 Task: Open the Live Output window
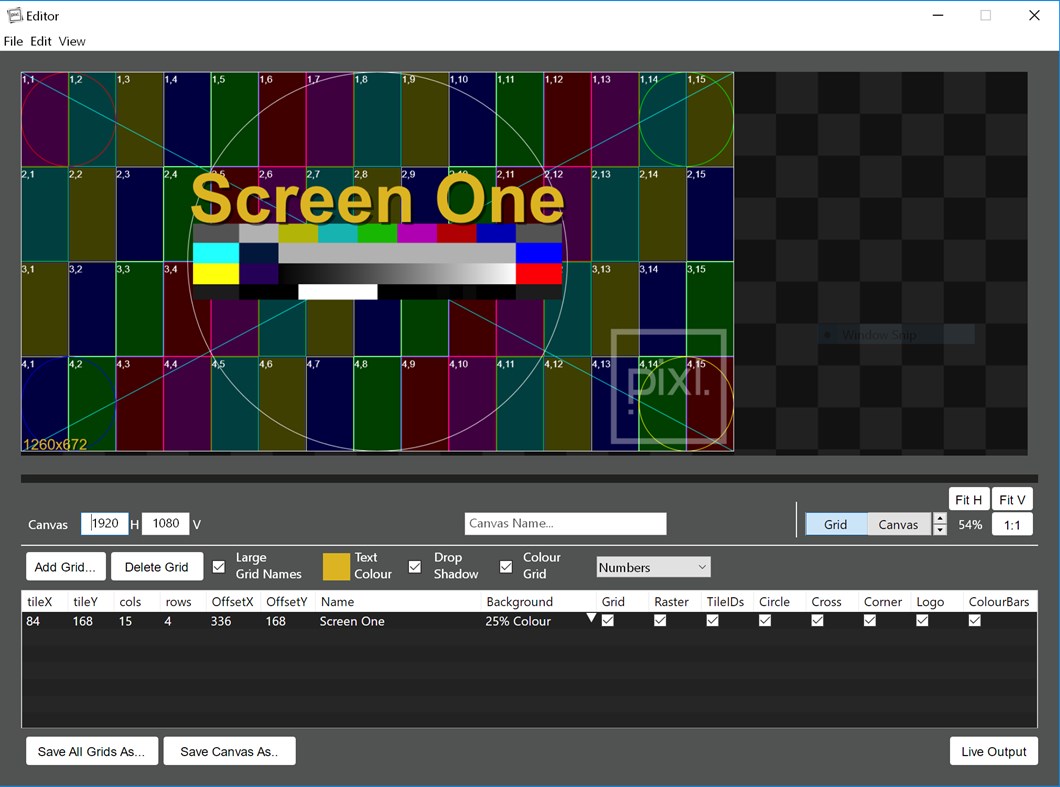[993, 751]
